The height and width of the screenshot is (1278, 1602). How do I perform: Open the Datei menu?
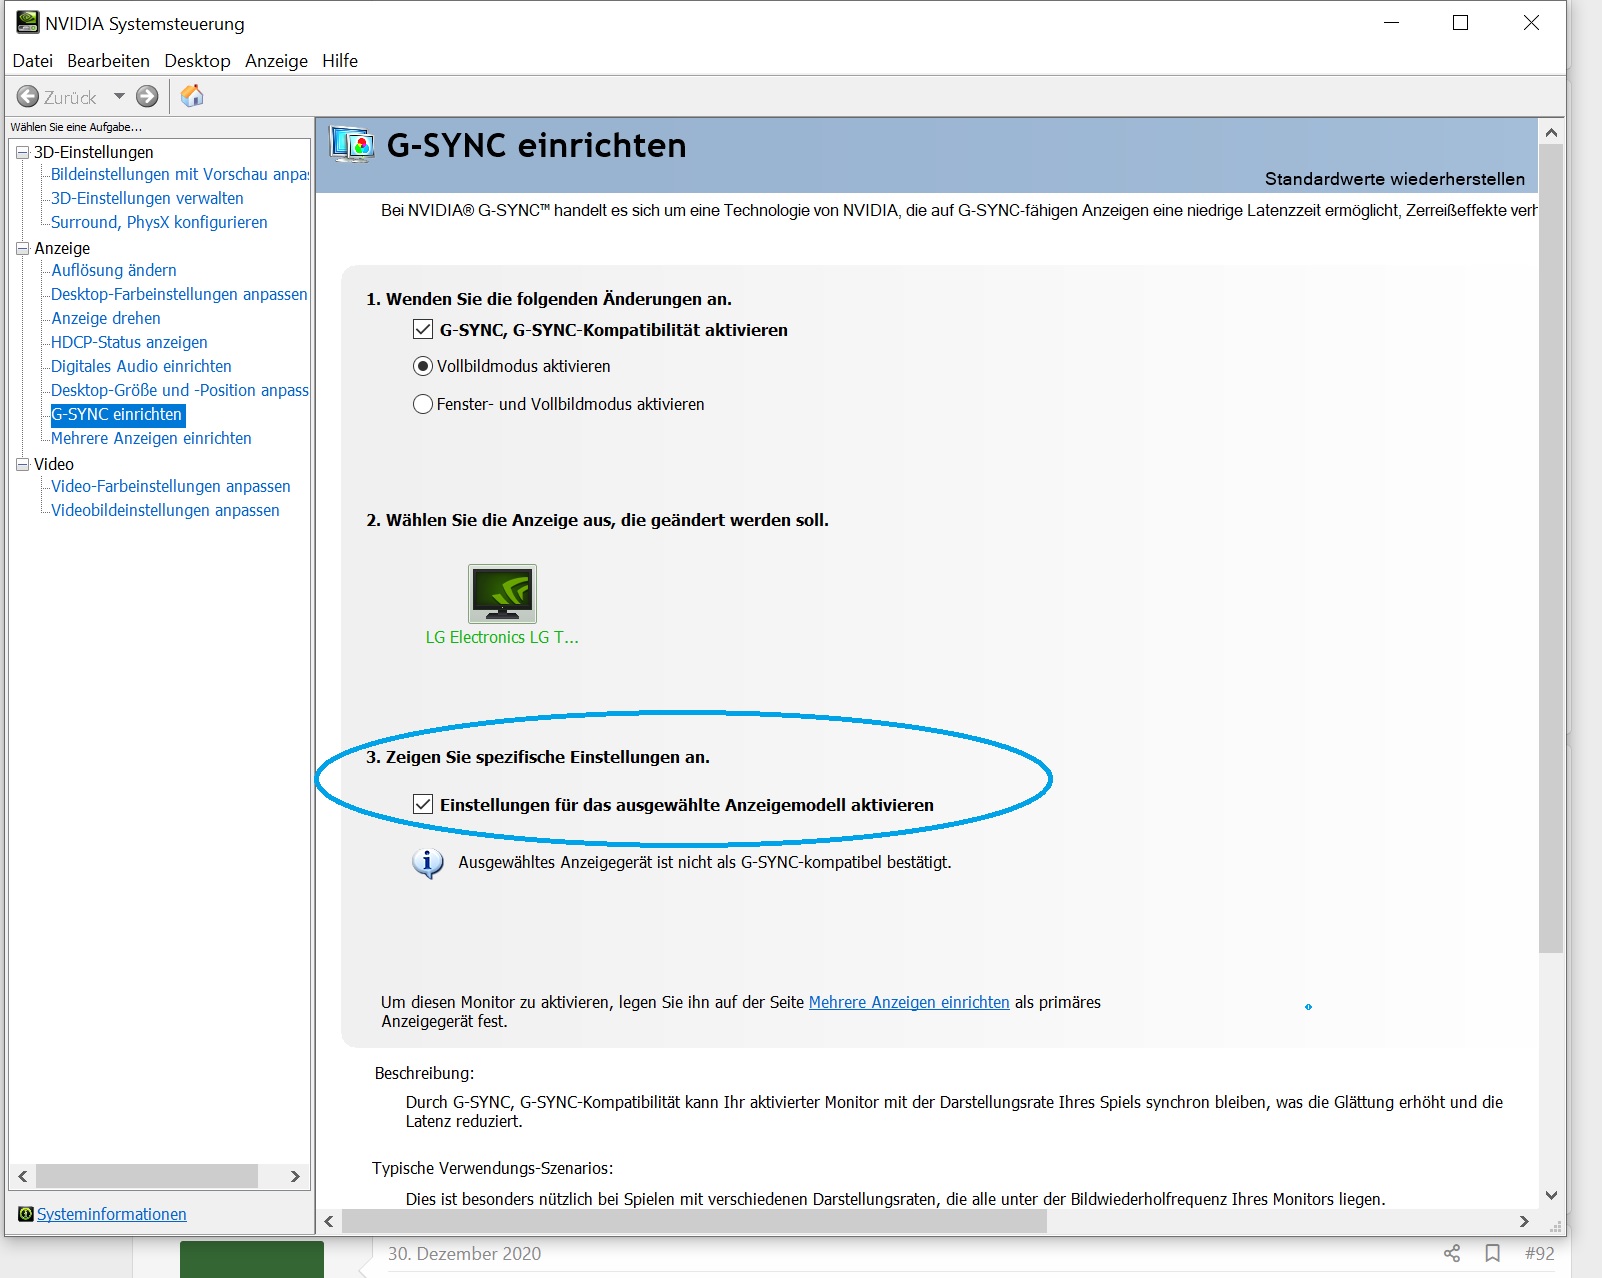32,60
